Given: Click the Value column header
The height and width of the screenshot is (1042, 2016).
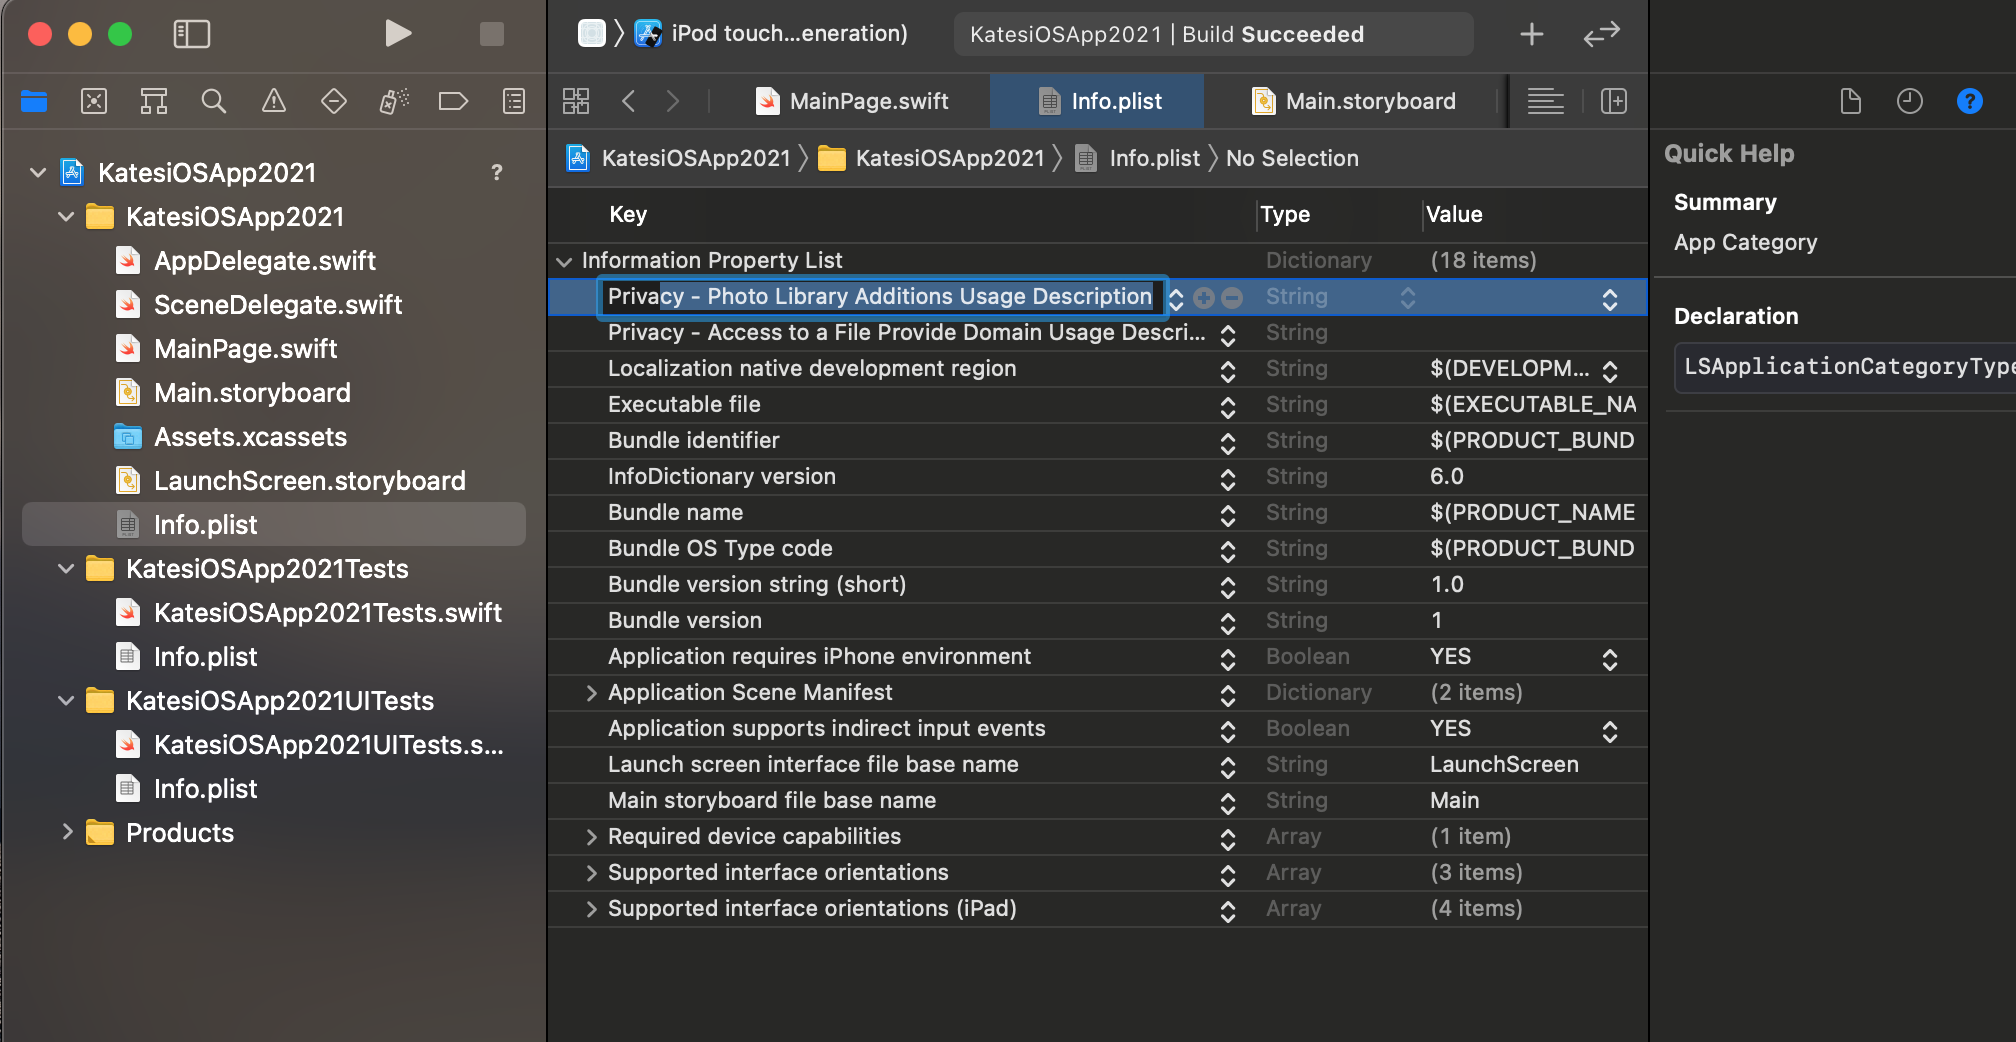Looking at the screenshot, I should [1453, 214].
